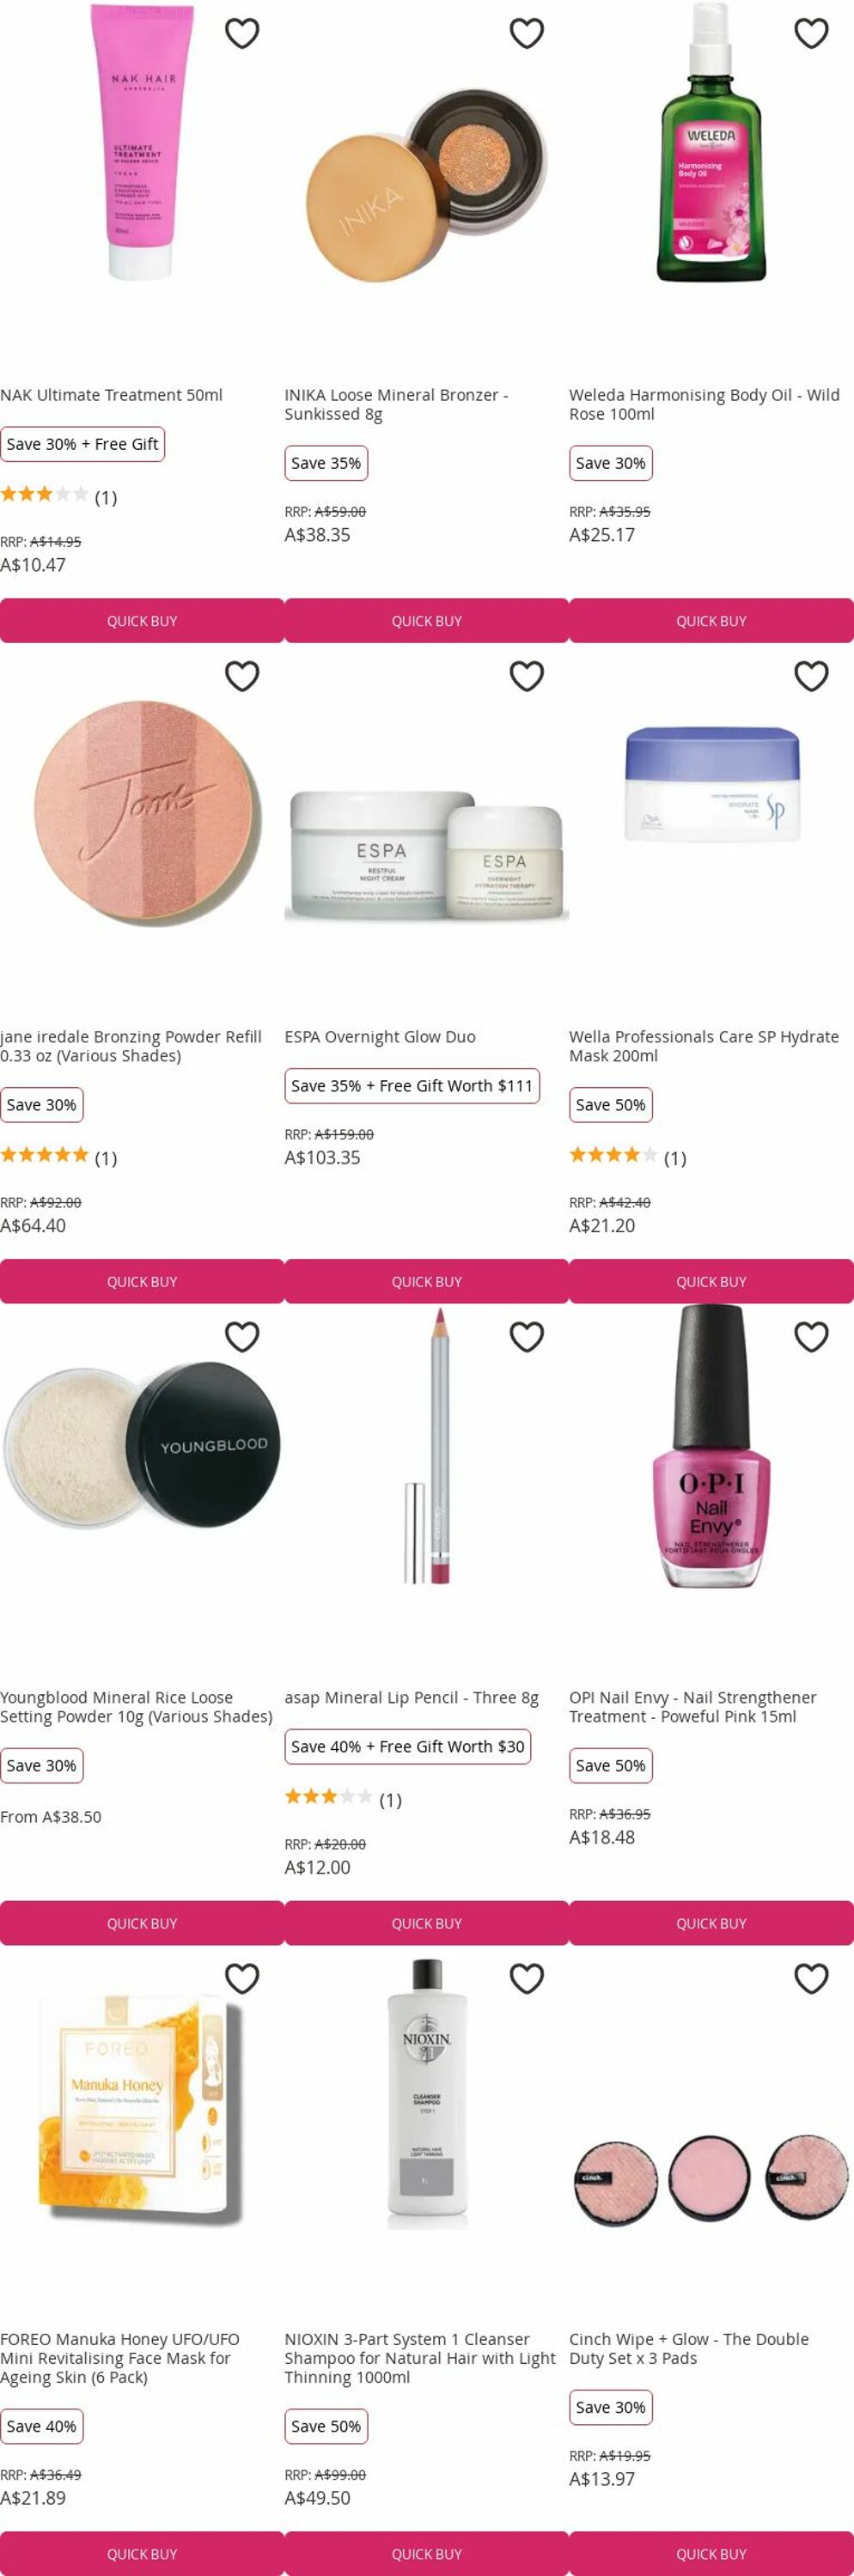
Task: Open the asap lip pencil star rating reviews
Action: pyautogui.click(x=343, y=1799)
